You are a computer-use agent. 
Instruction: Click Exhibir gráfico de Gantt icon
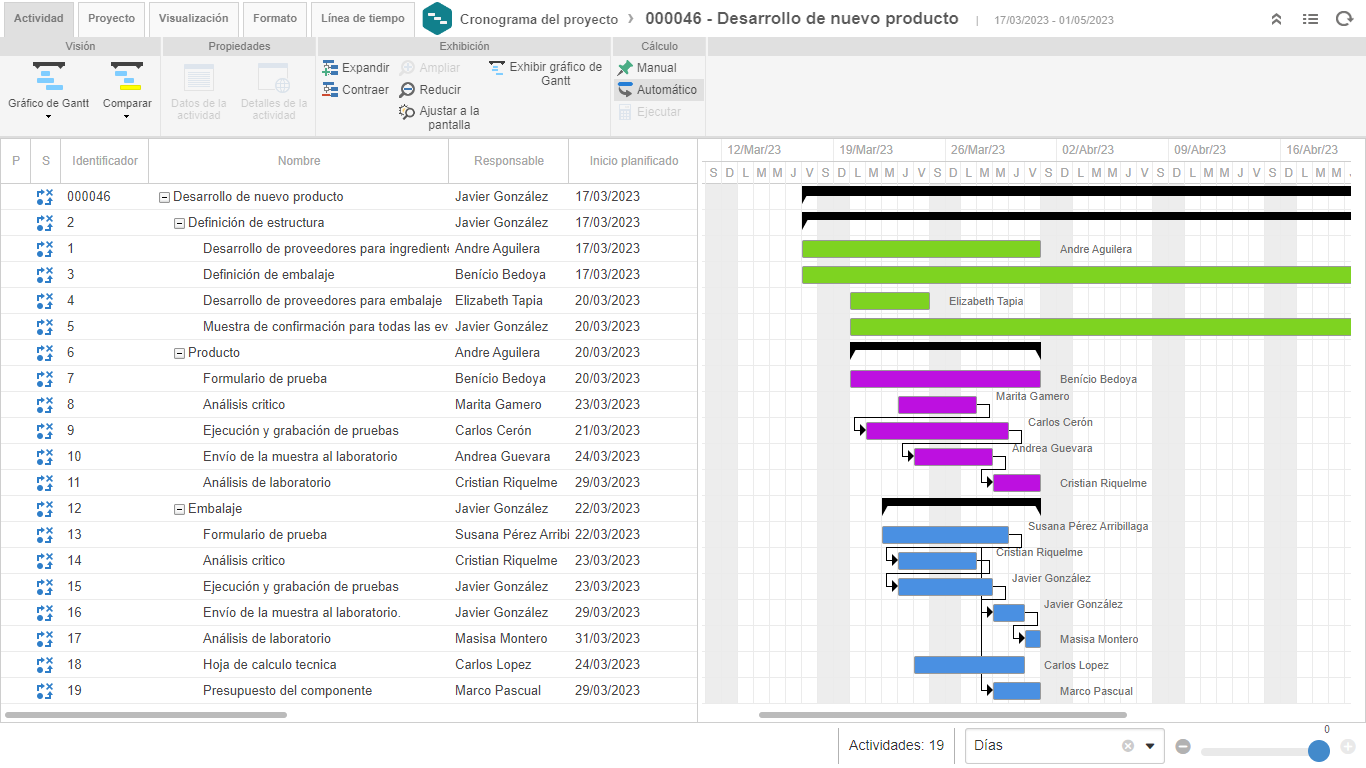[x=497, y=67]
